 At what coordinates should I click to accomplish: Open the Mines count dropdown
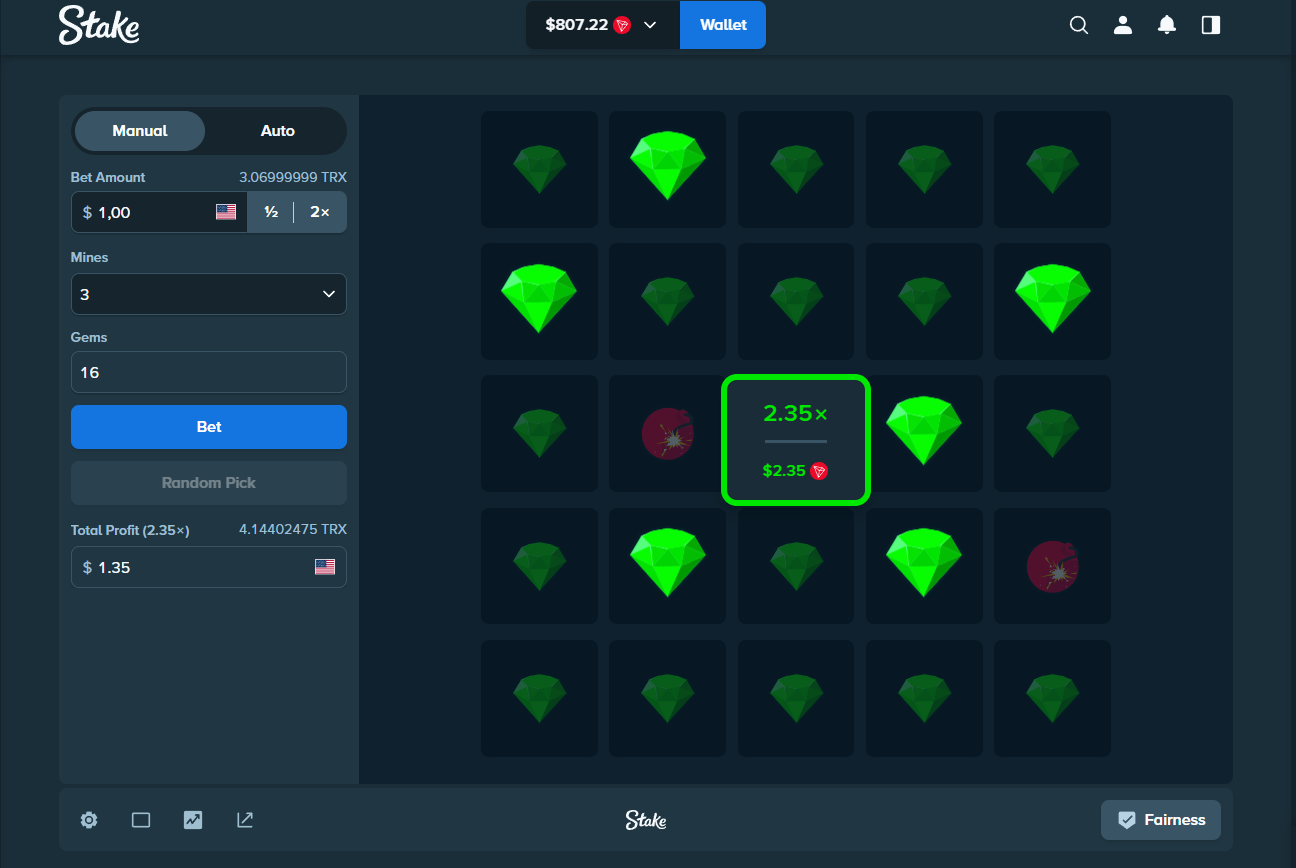(209, 294)
